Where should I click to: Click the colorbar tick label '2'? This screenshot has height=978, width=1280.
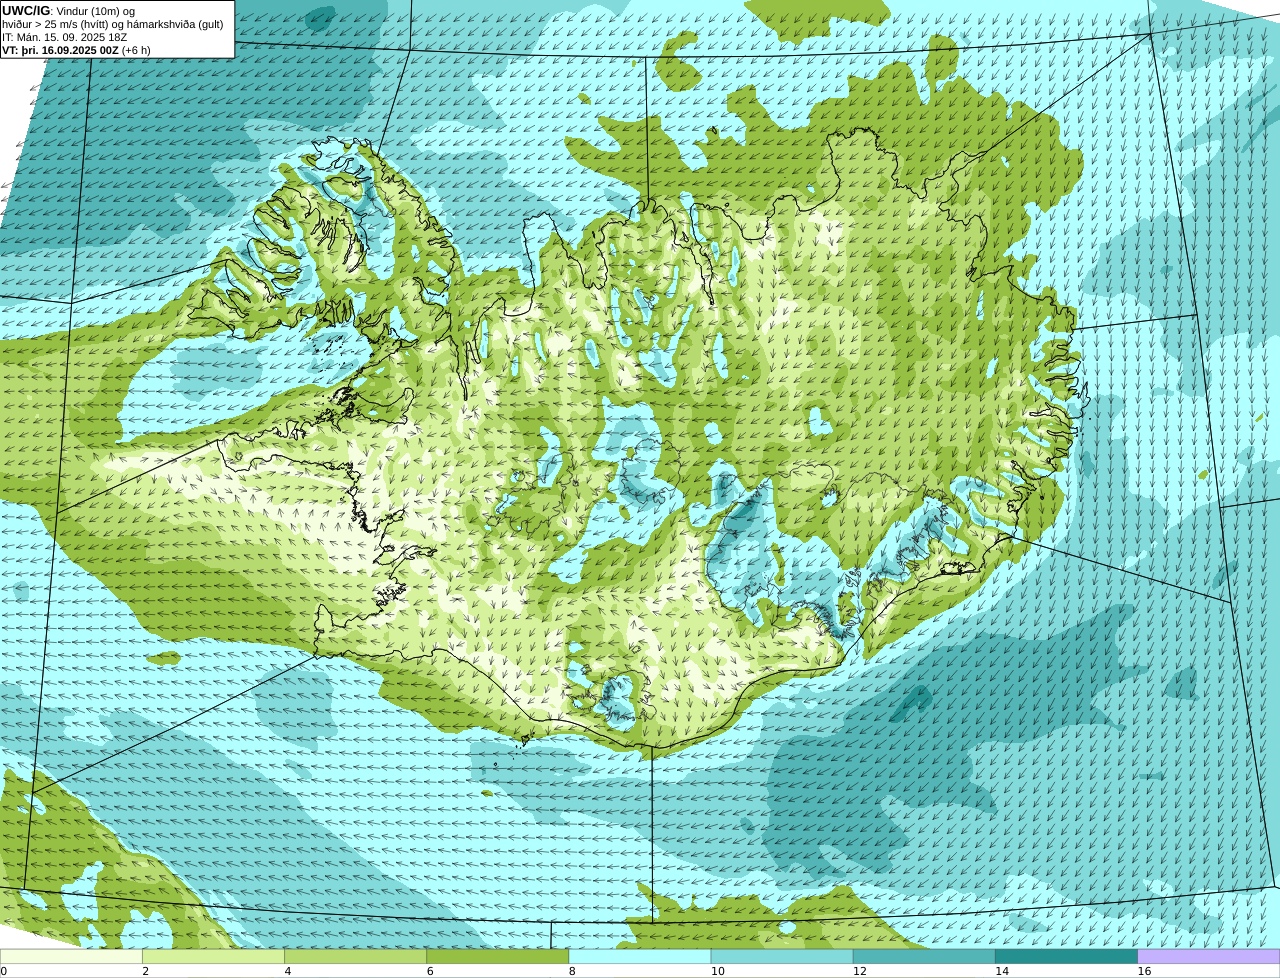coord(145,971)
